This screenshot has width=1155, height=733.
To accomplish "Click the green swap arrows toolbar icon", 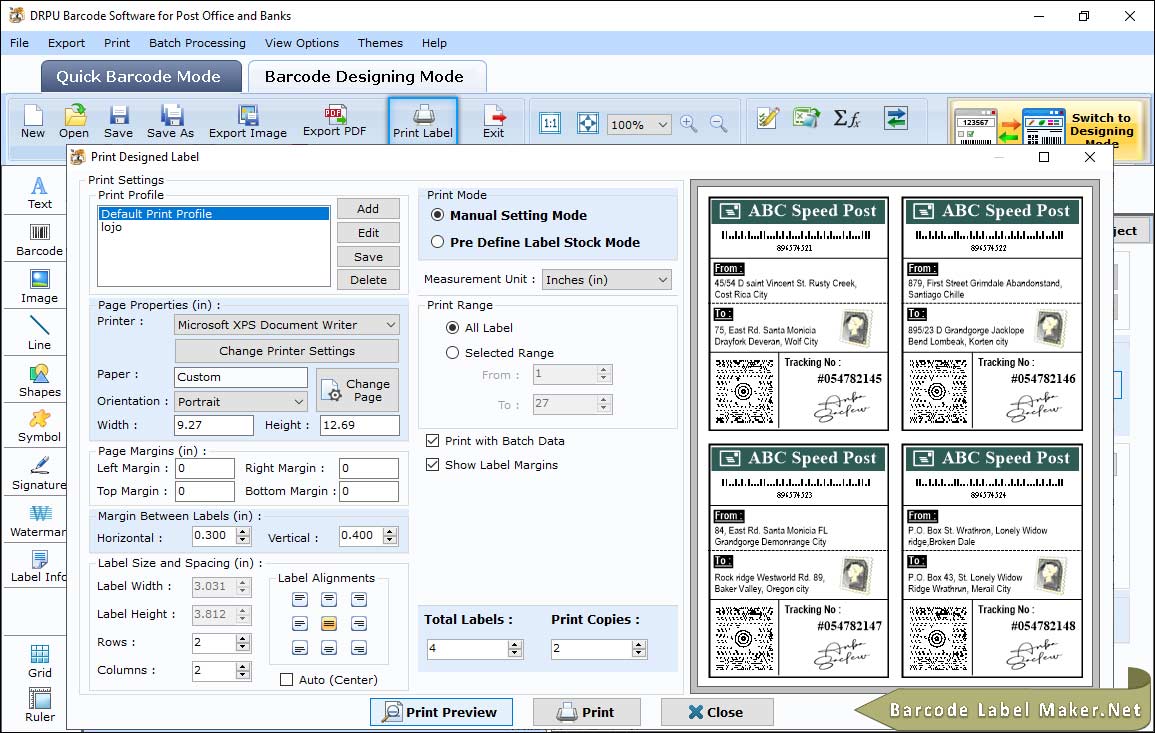I will 896,118.
